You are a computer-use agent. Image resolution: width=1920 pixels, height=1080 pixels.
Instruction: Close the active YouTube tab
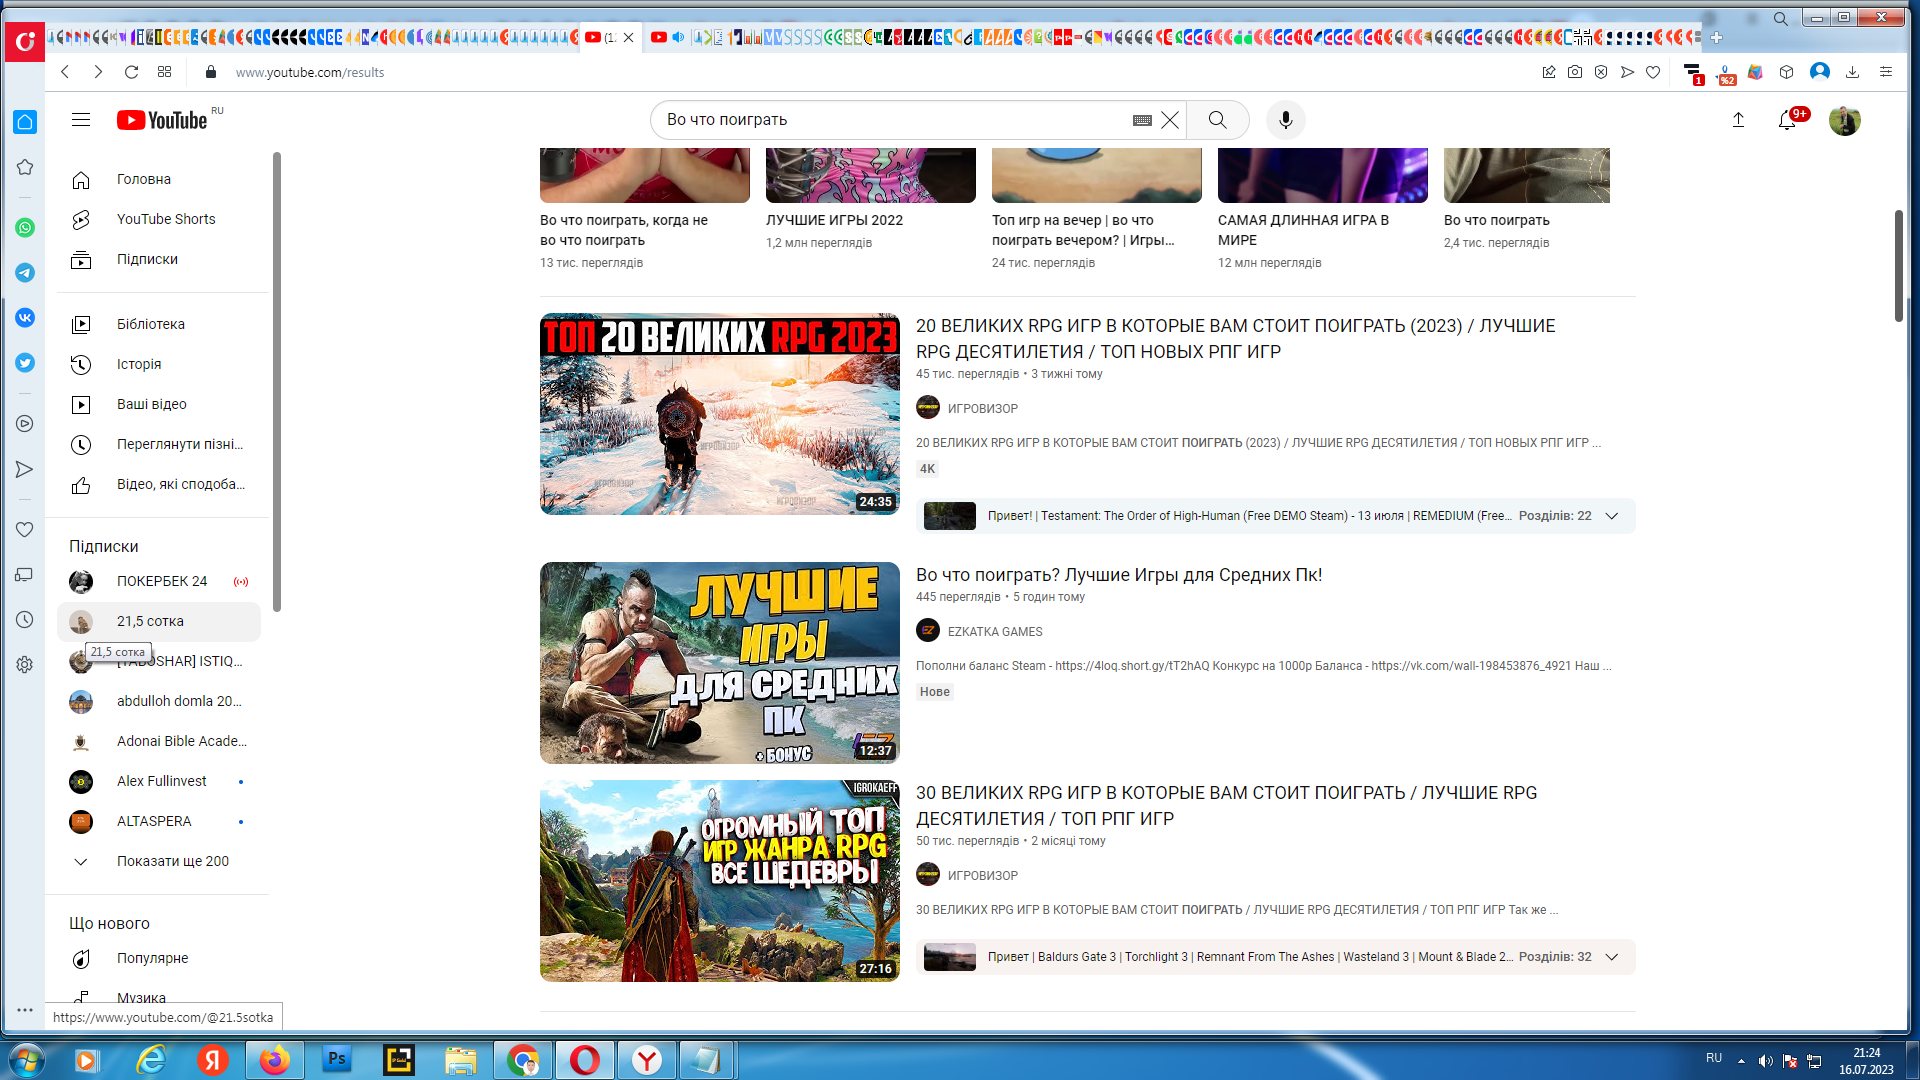pyautogui.click(x=628, y=37)
